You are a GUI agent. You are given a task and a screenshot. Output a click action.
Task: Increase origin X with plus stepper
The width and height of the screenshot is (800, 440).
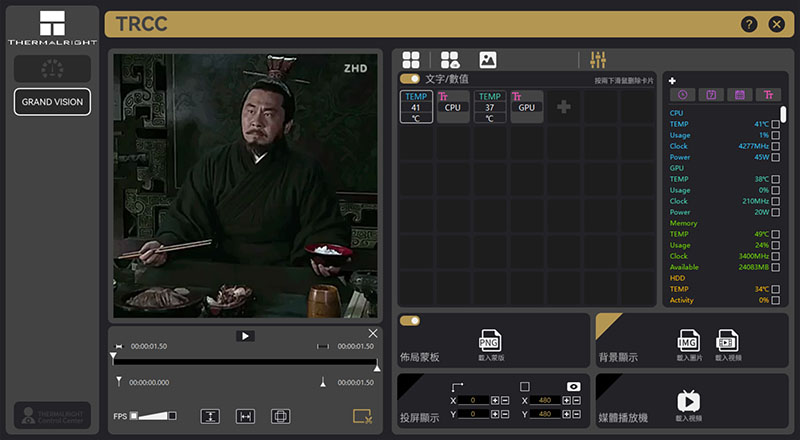pos(495,401)
